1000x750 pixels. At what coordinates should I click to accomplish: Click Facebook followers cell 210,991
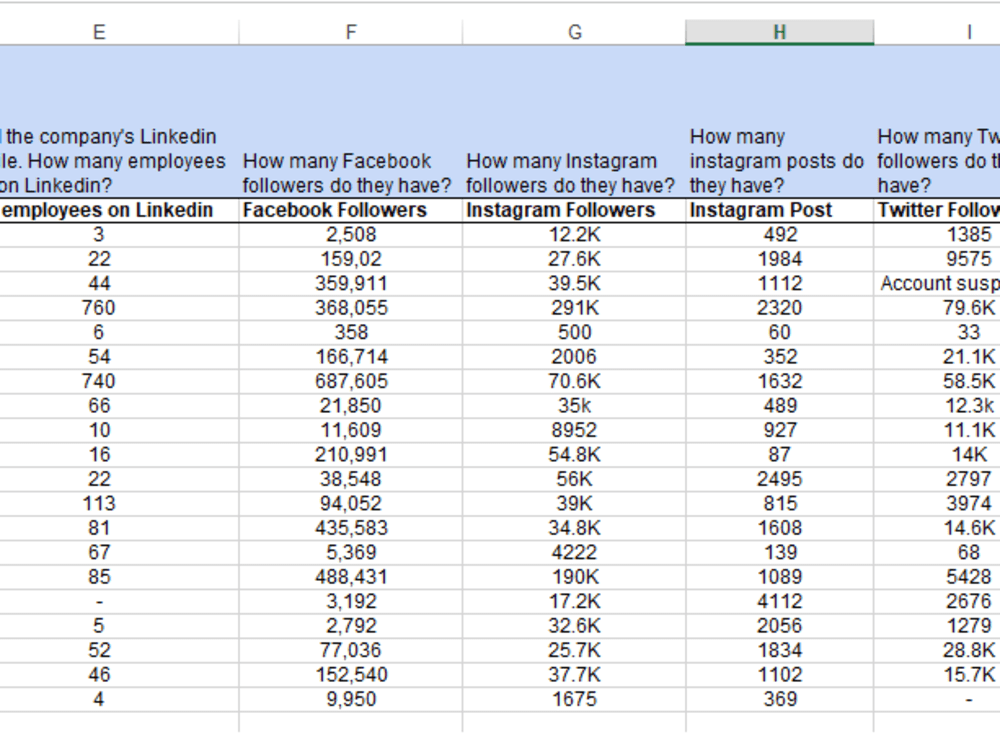pyautogui.click(x=351, y=455)
